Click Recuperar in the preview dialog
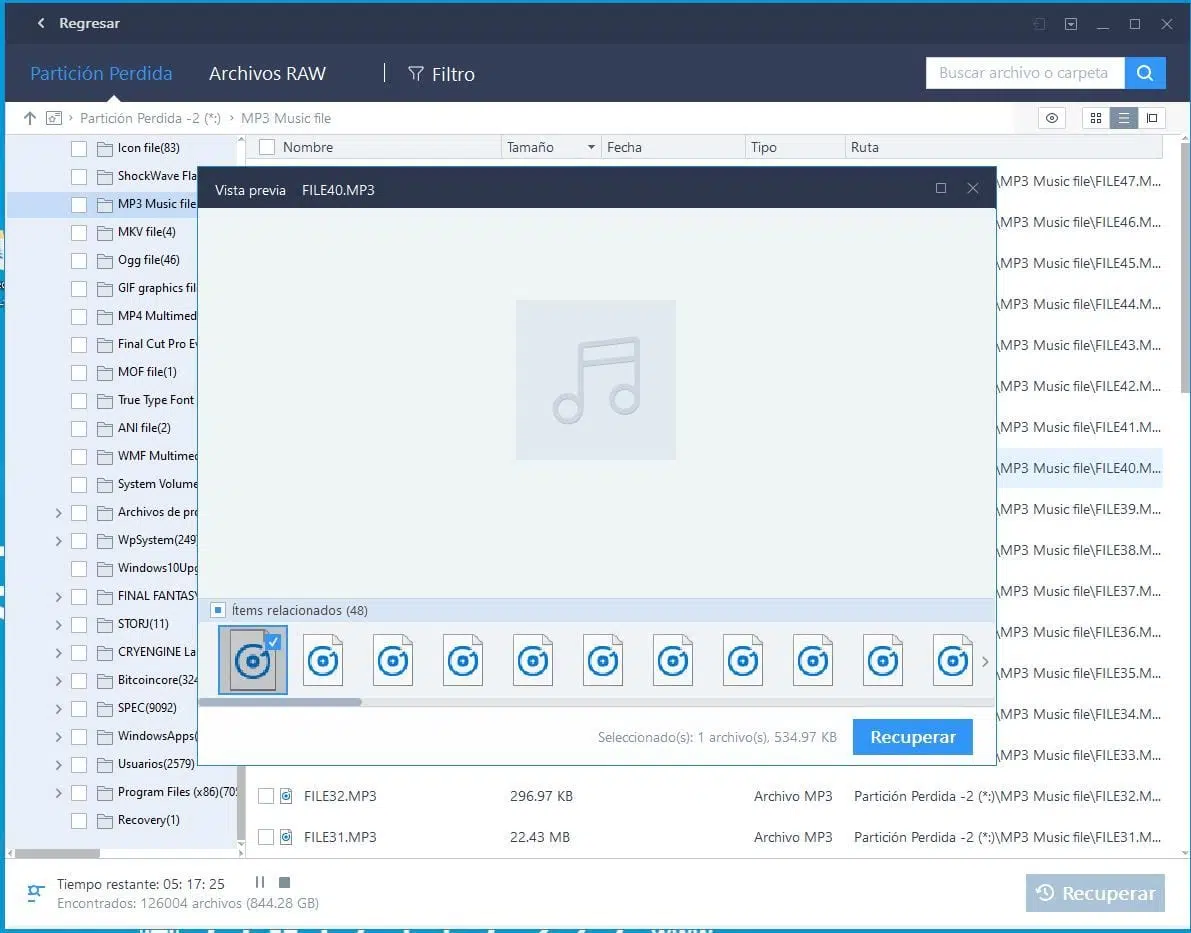Image resolution: width=1191 pixels, height=933 pixels. tap(912, 737)
